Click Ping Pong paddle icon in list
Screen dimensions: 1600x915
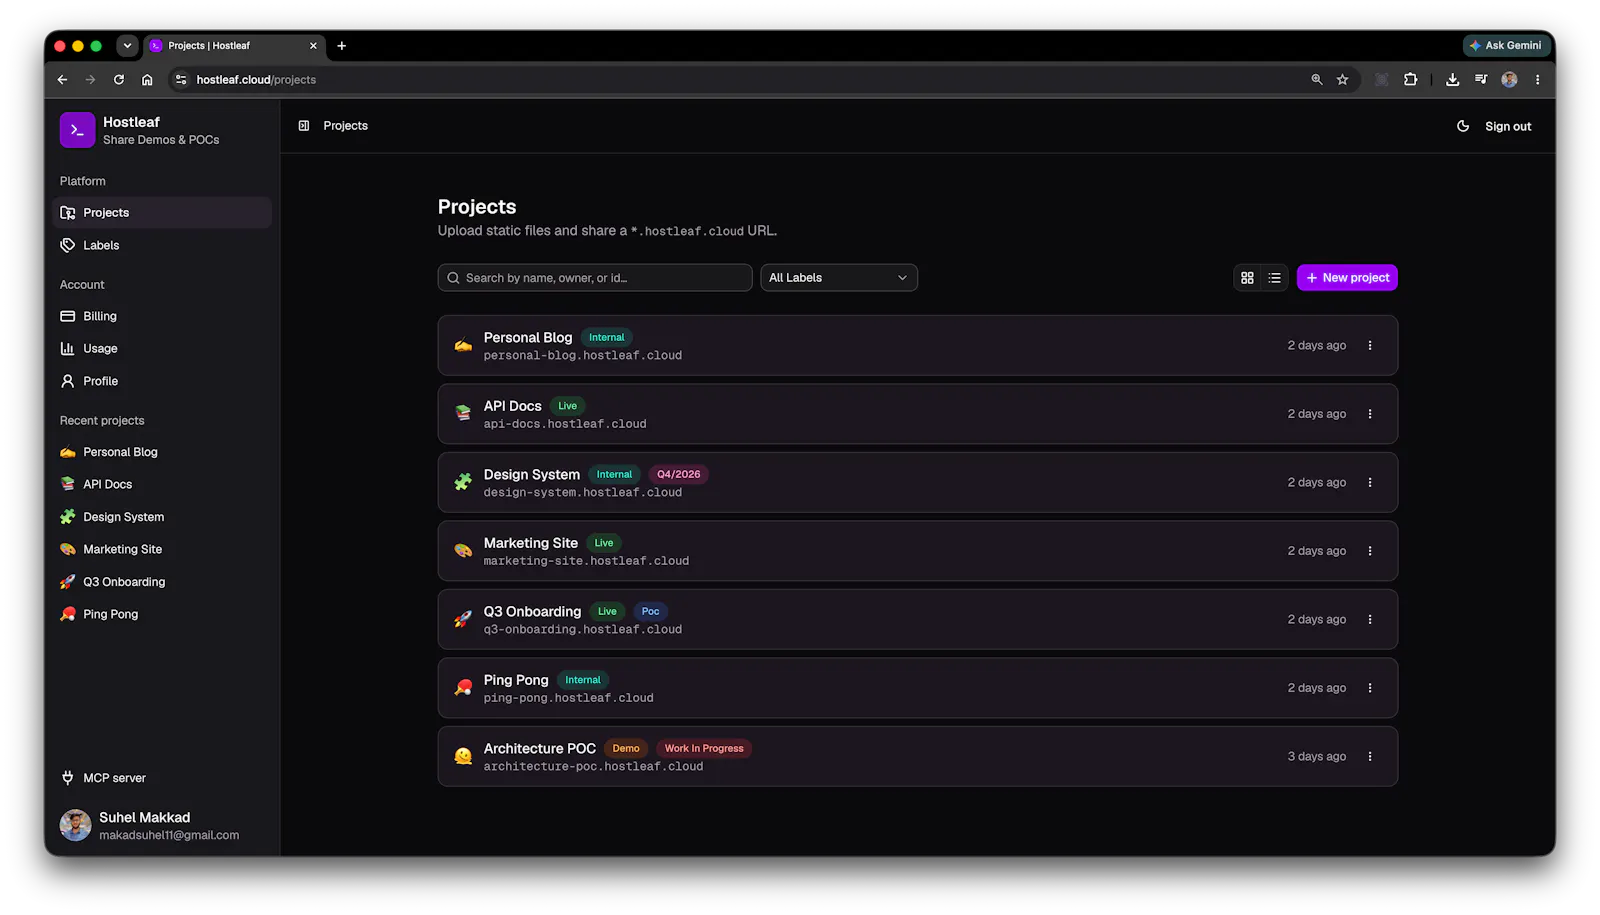(x=463, y=688)
